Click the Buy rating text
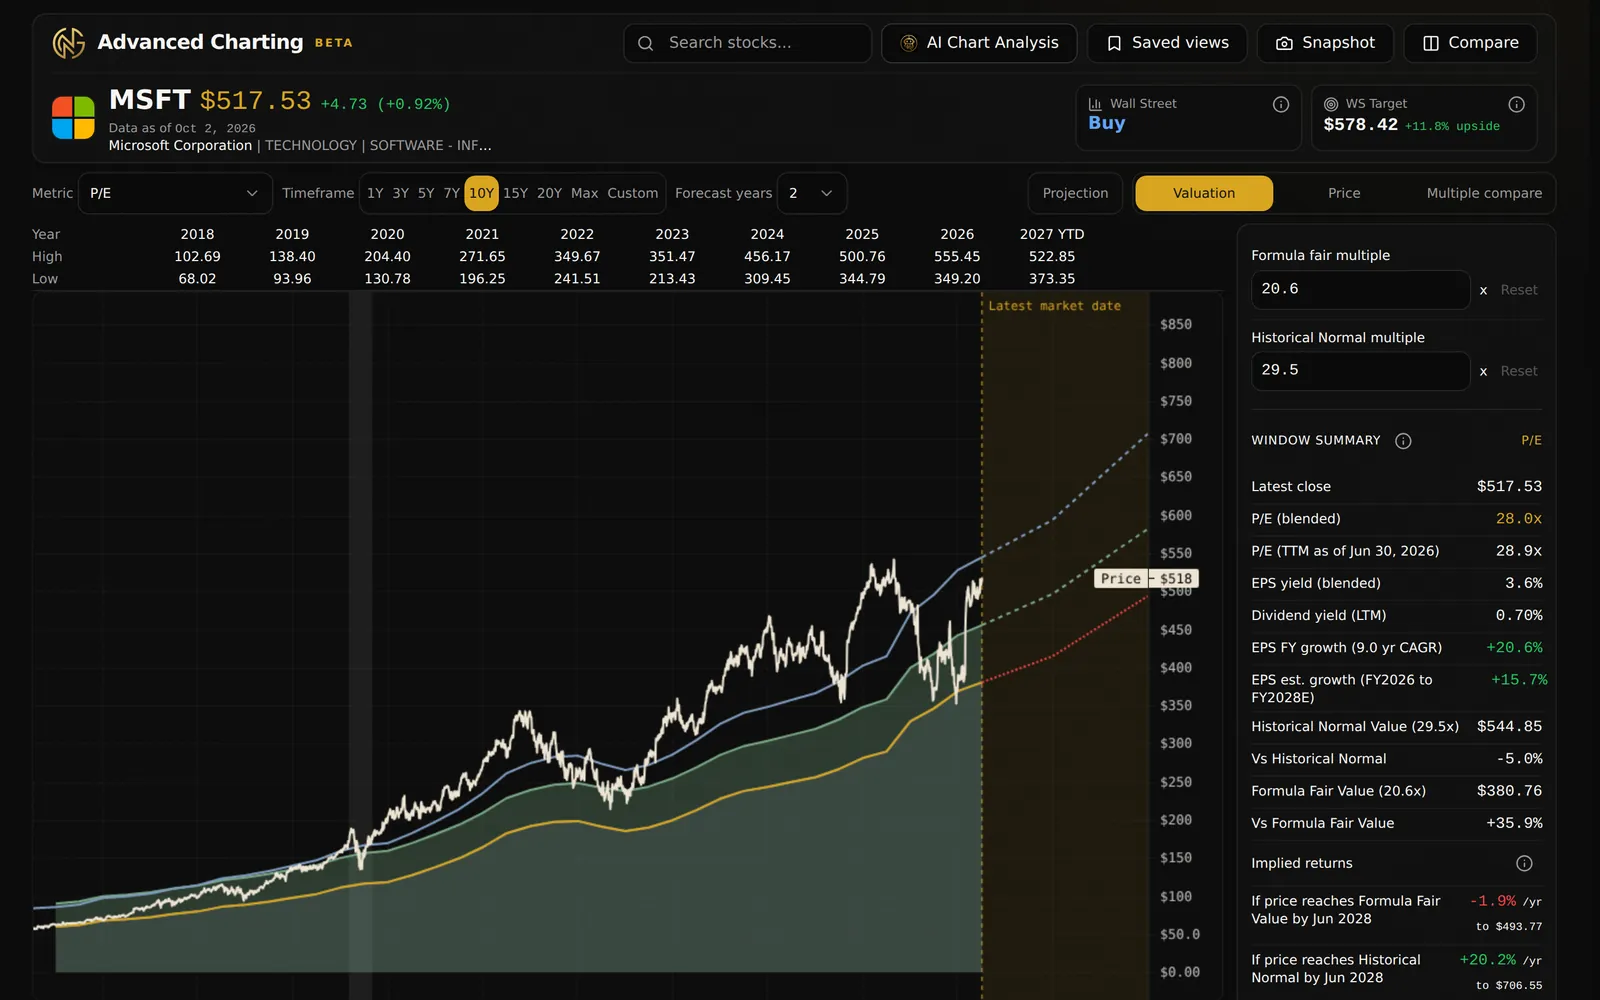 coord(1106,123)
